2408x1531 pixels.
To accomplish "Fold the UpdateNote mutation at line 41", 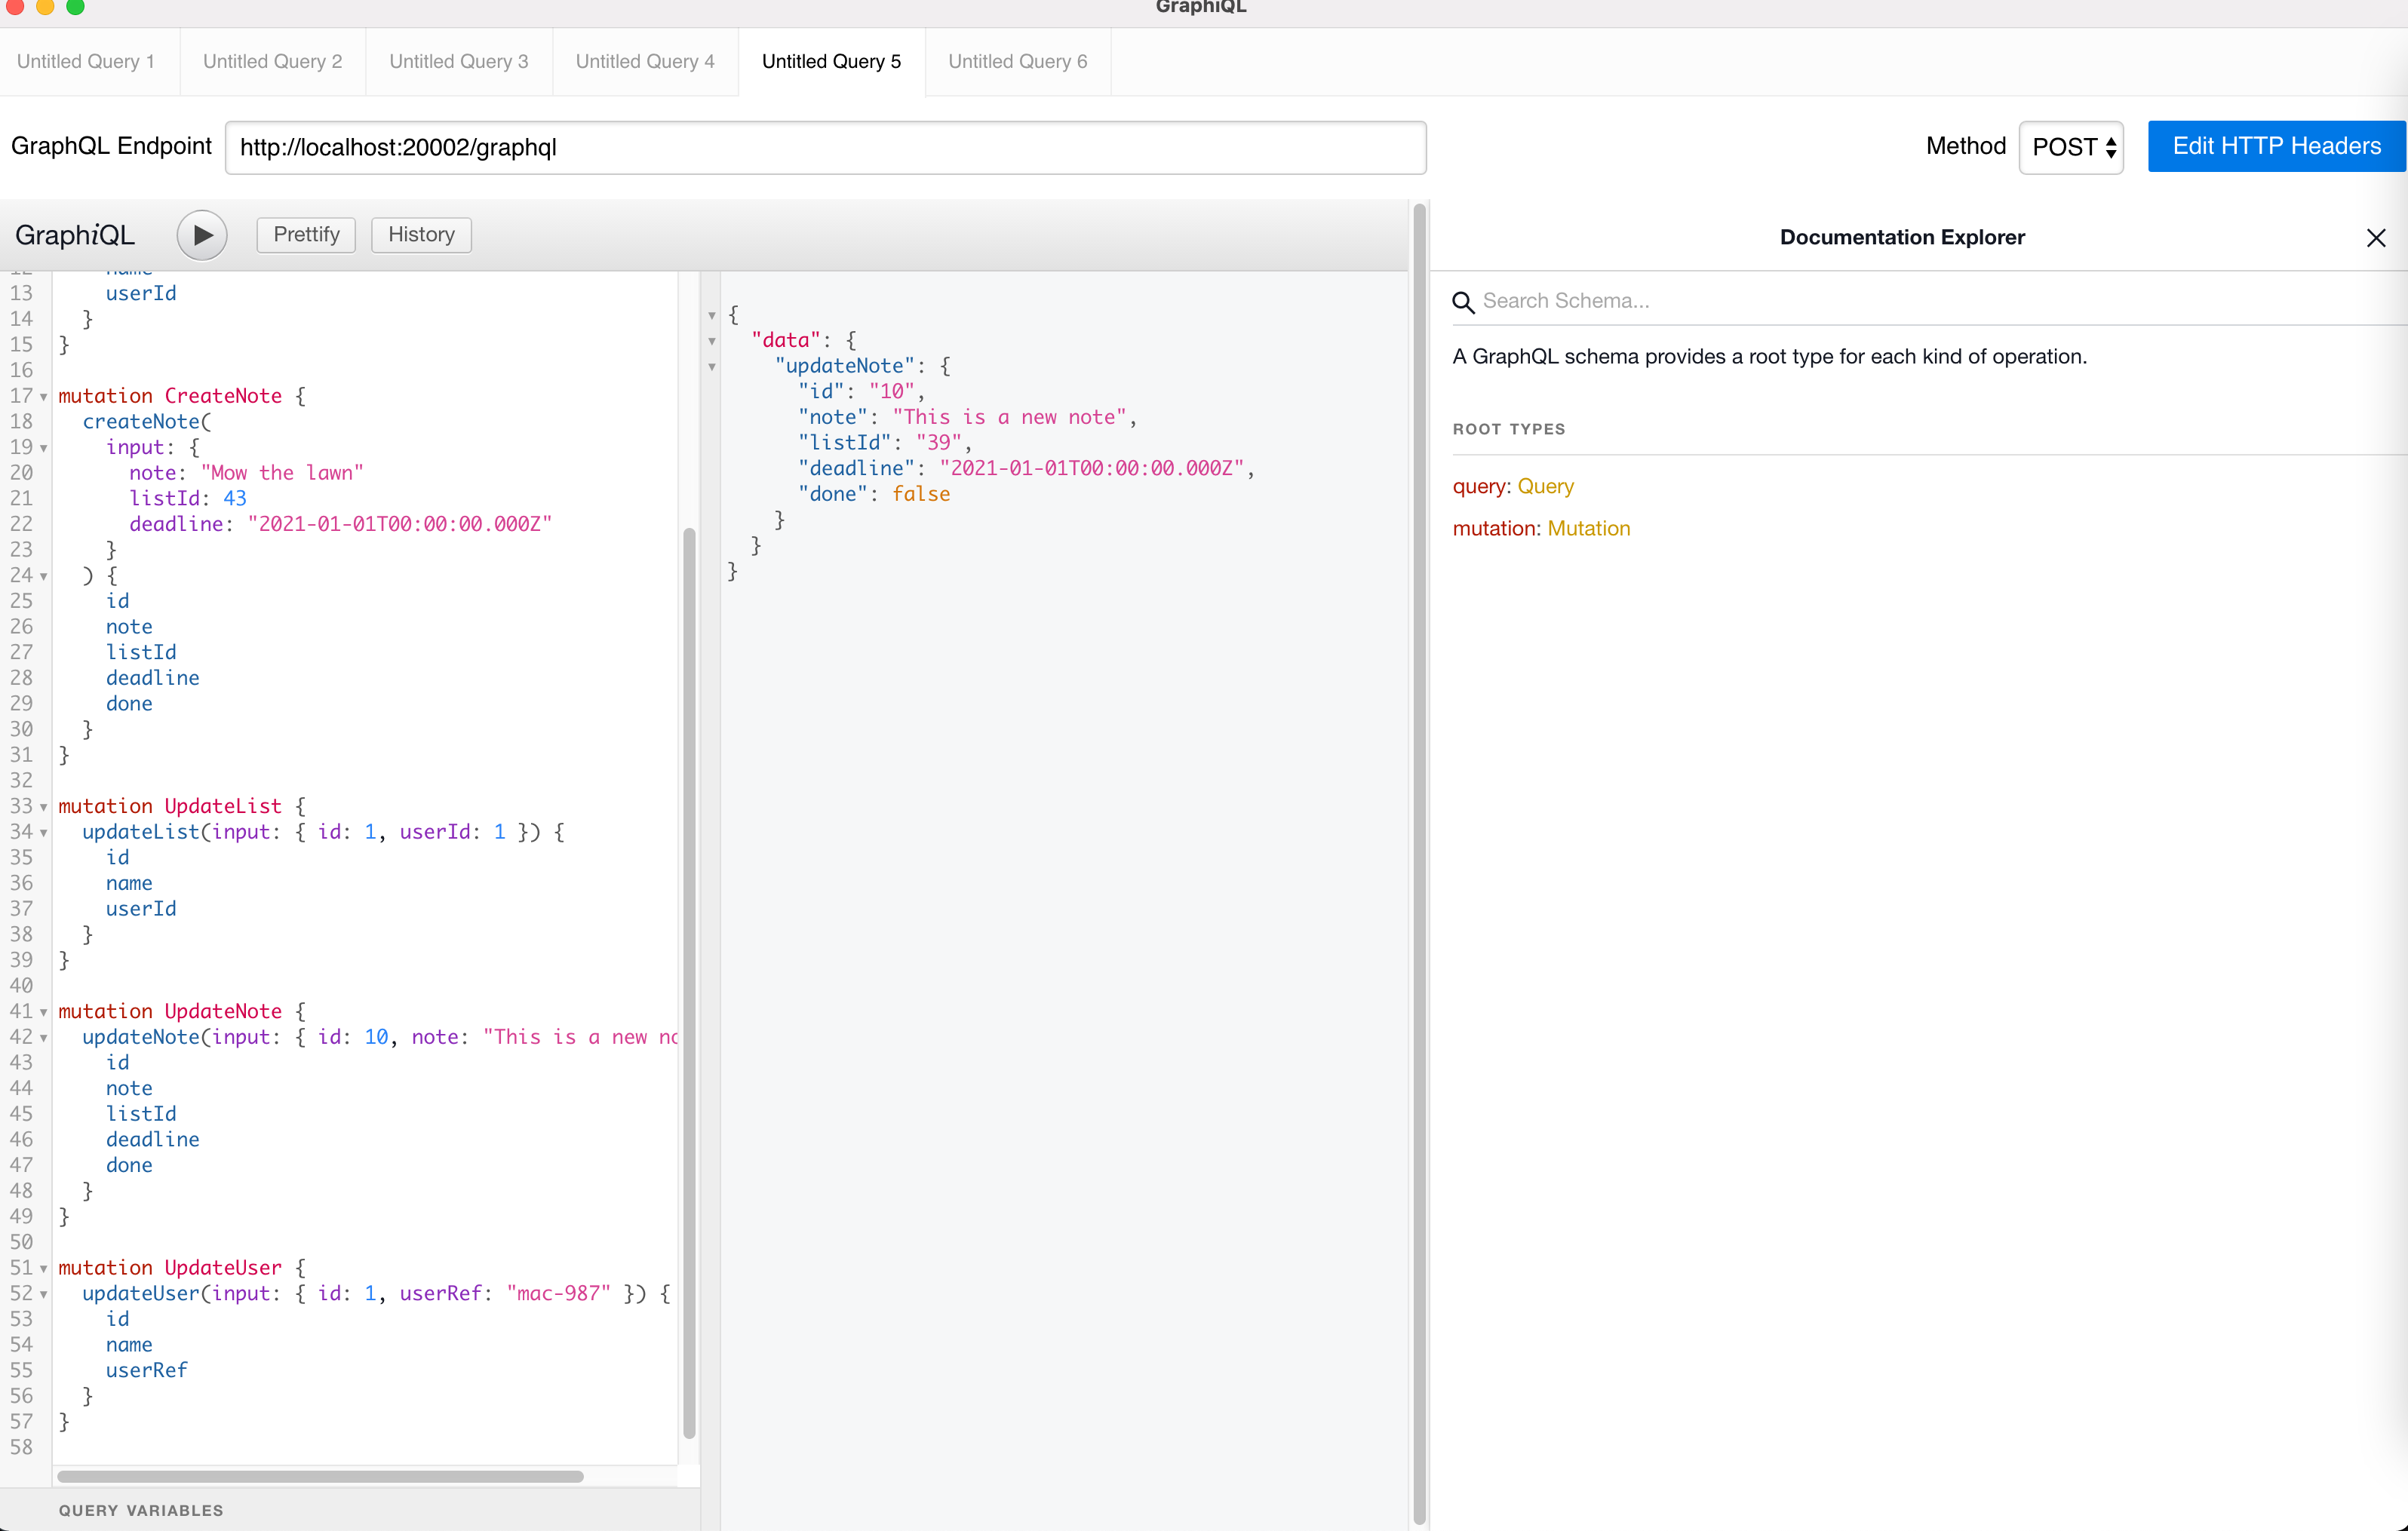I will [x=44, y=1012].
